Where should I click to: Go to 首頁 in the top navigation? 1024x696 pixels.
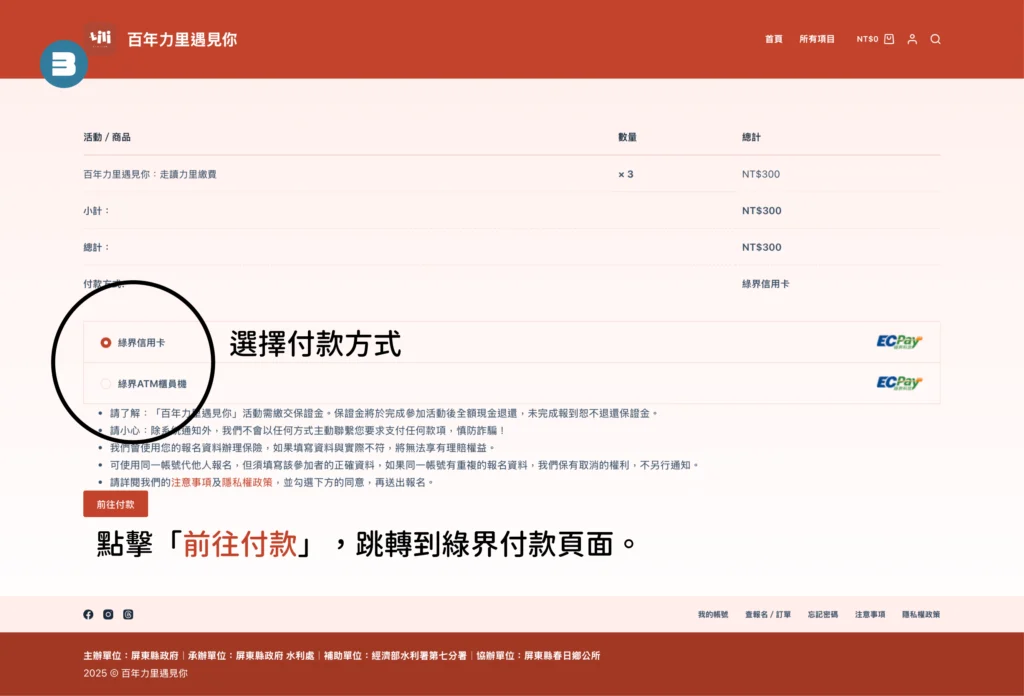(773, 39)
